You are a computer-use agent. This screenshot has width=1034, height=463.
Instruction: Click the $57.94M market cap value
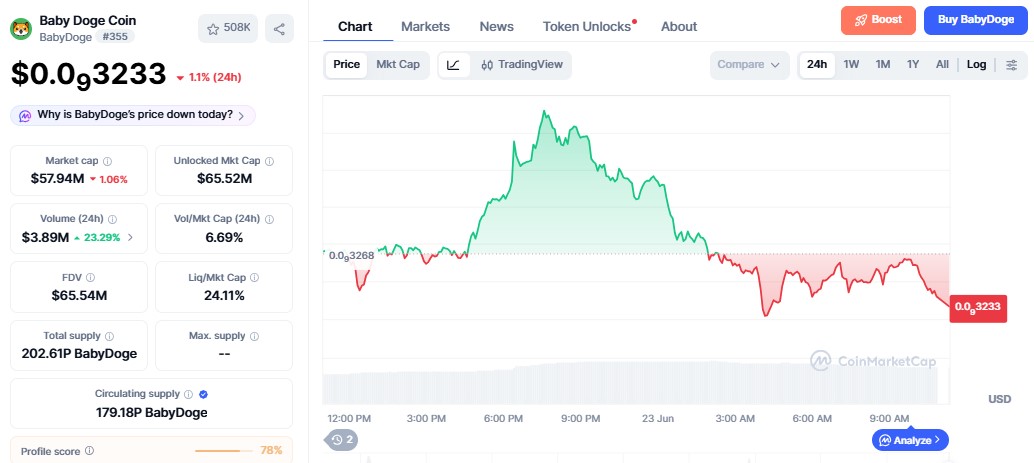coord(57,179)
